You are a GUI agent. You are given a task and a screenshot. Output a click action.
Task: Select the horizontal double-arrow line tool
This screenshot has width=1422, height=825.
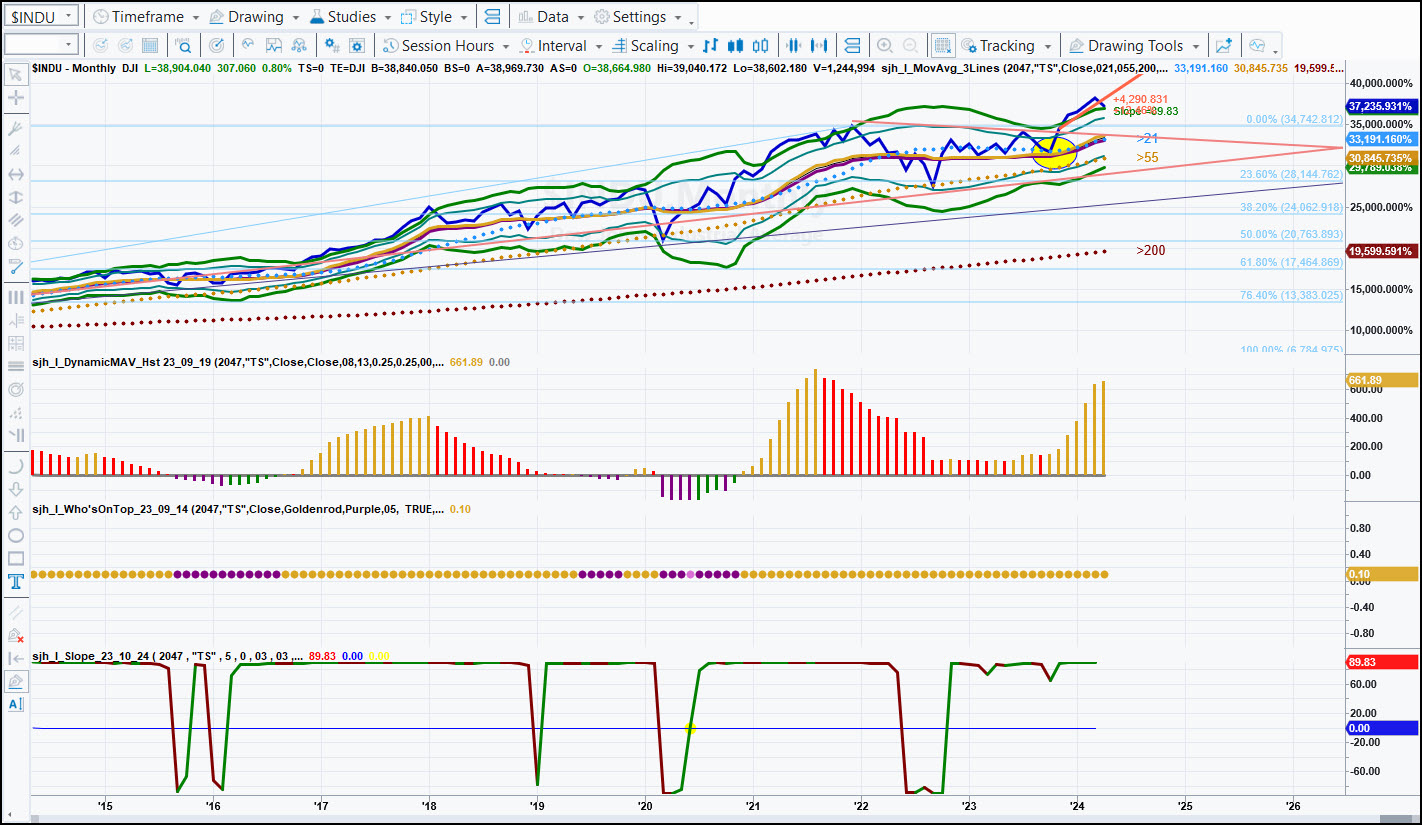(16, 175)
